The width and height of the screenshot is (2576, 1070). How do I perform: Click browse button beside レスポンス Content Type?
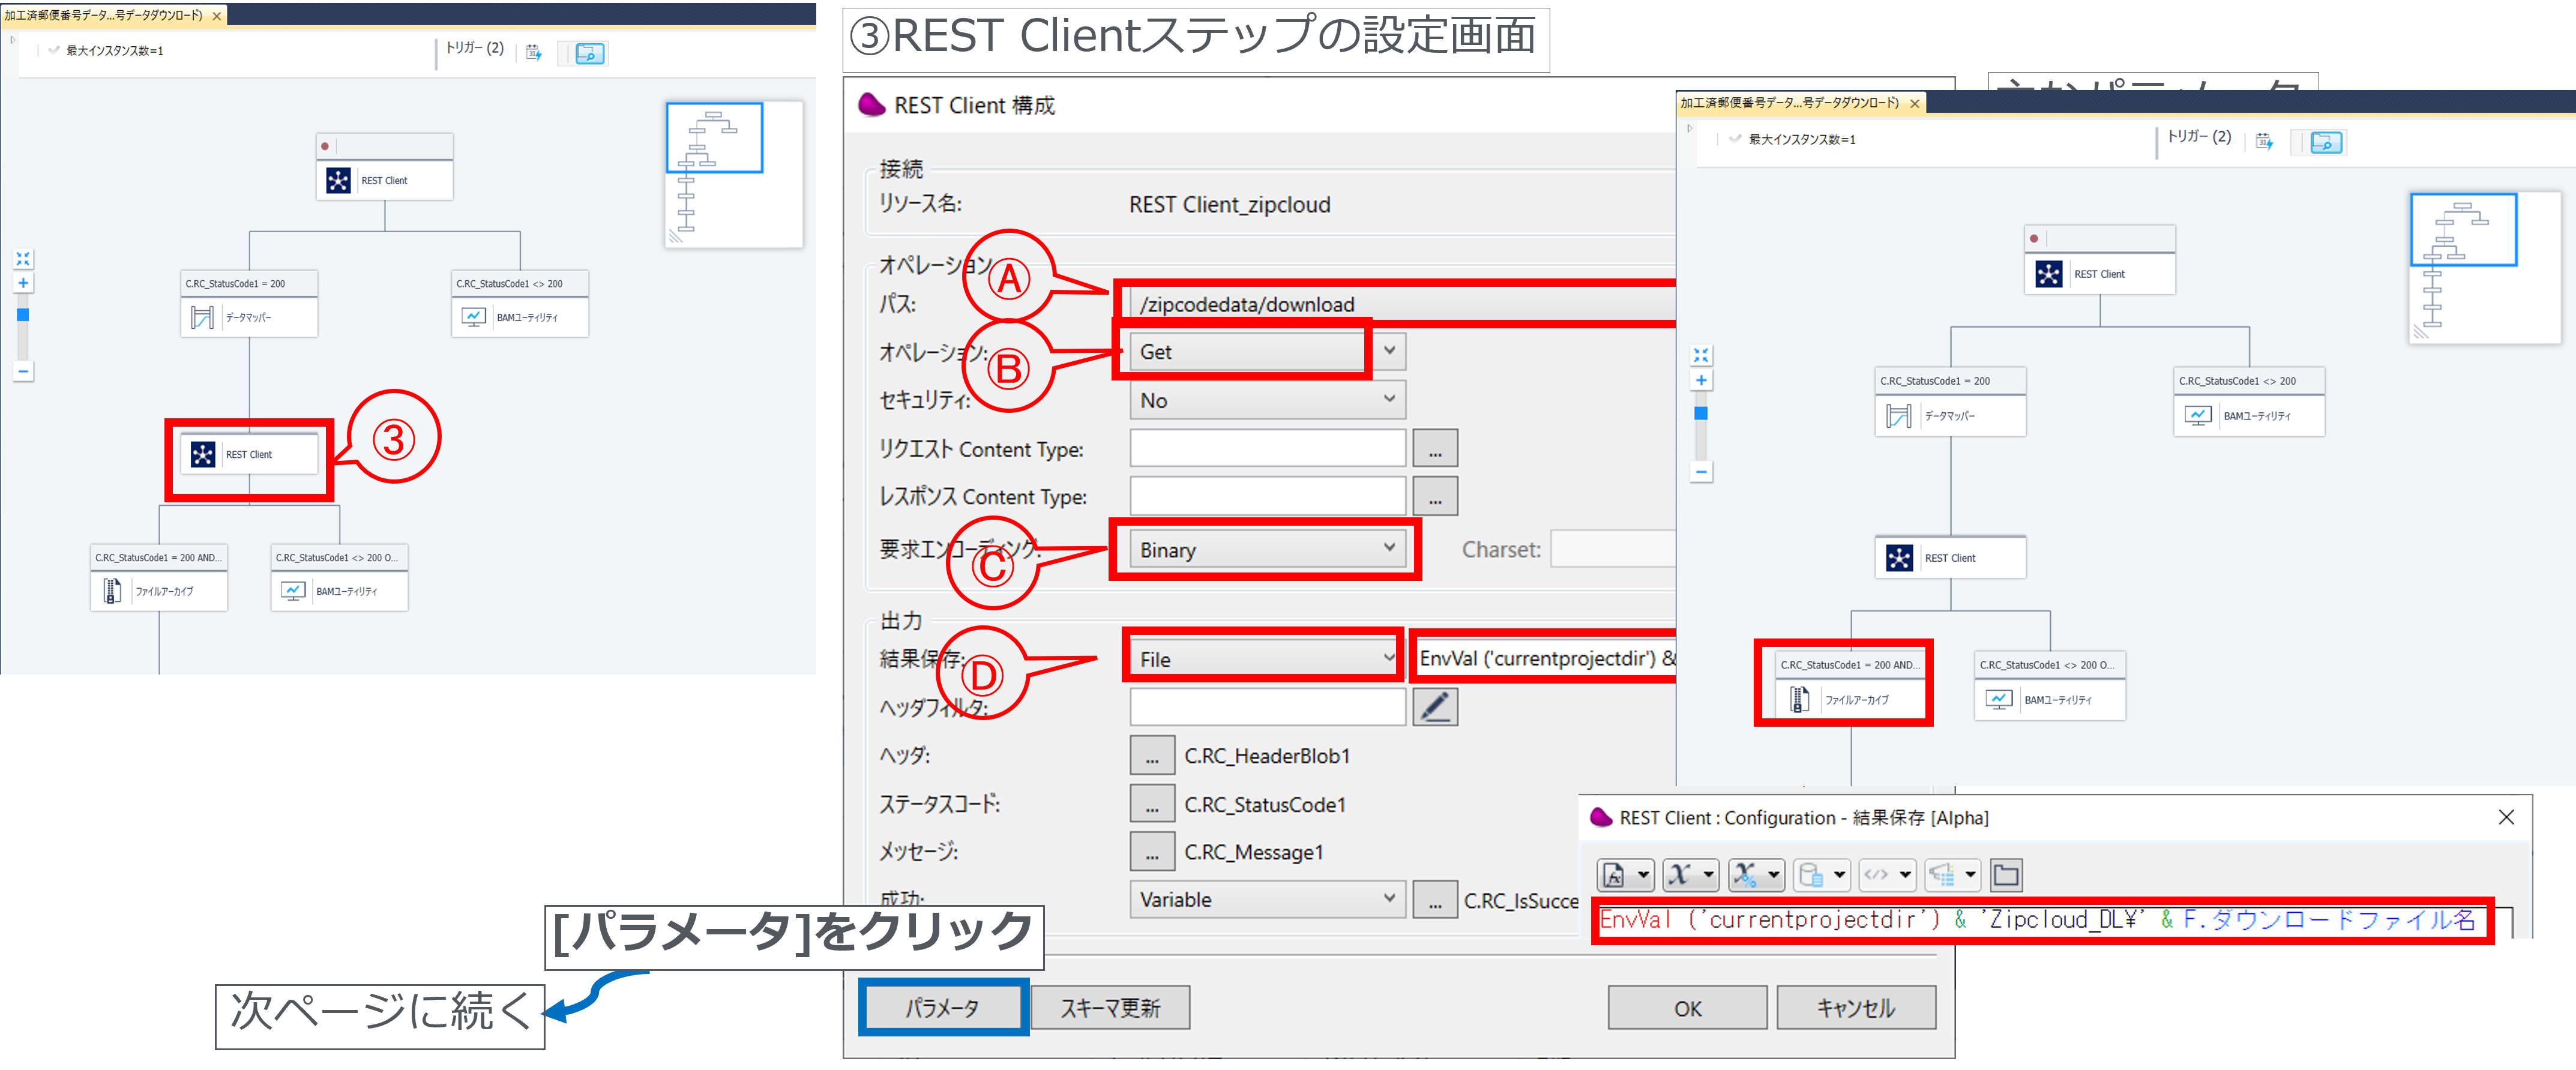tap(1435, 496)
